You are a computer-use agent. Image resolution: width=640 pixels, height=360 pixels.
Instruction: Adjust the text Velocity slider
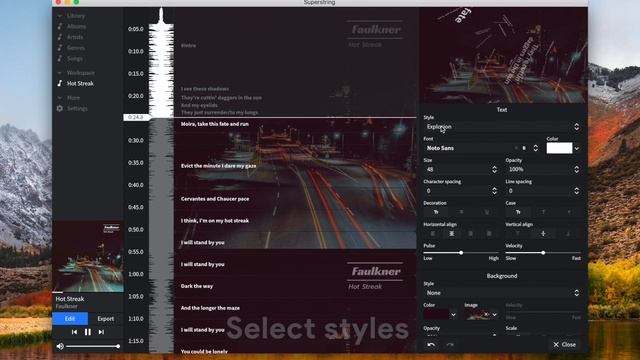click(543, 253)
